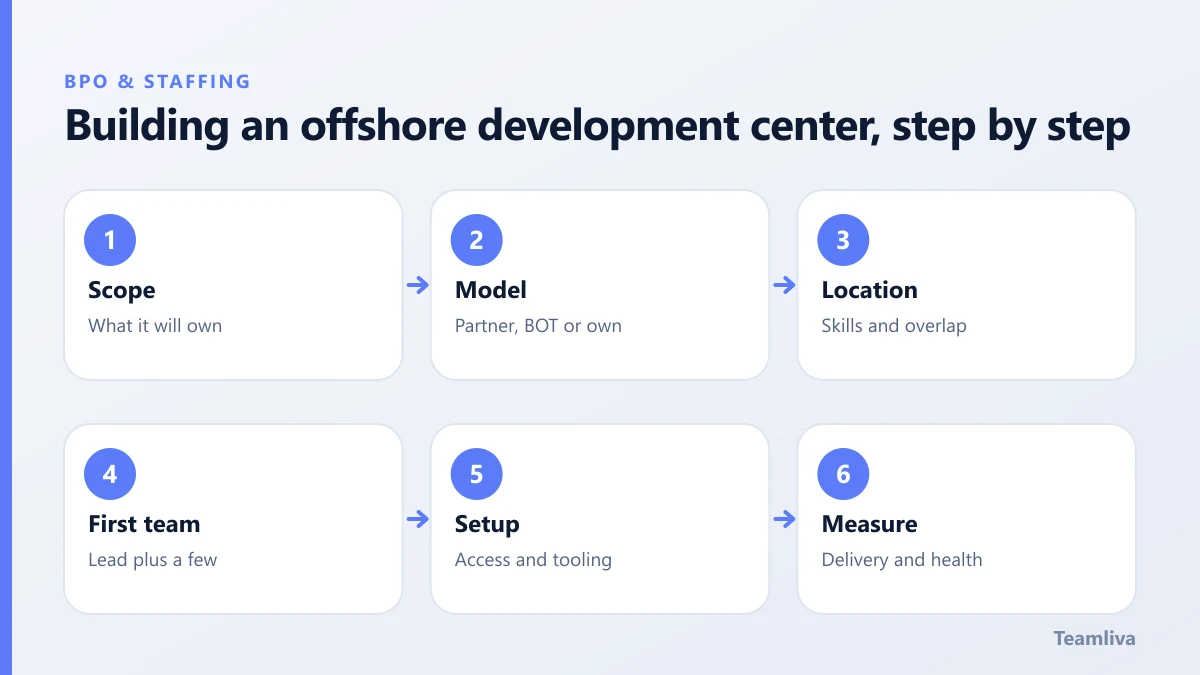Click the "Partner, BOT or own" text

click(x=538, y=325)
